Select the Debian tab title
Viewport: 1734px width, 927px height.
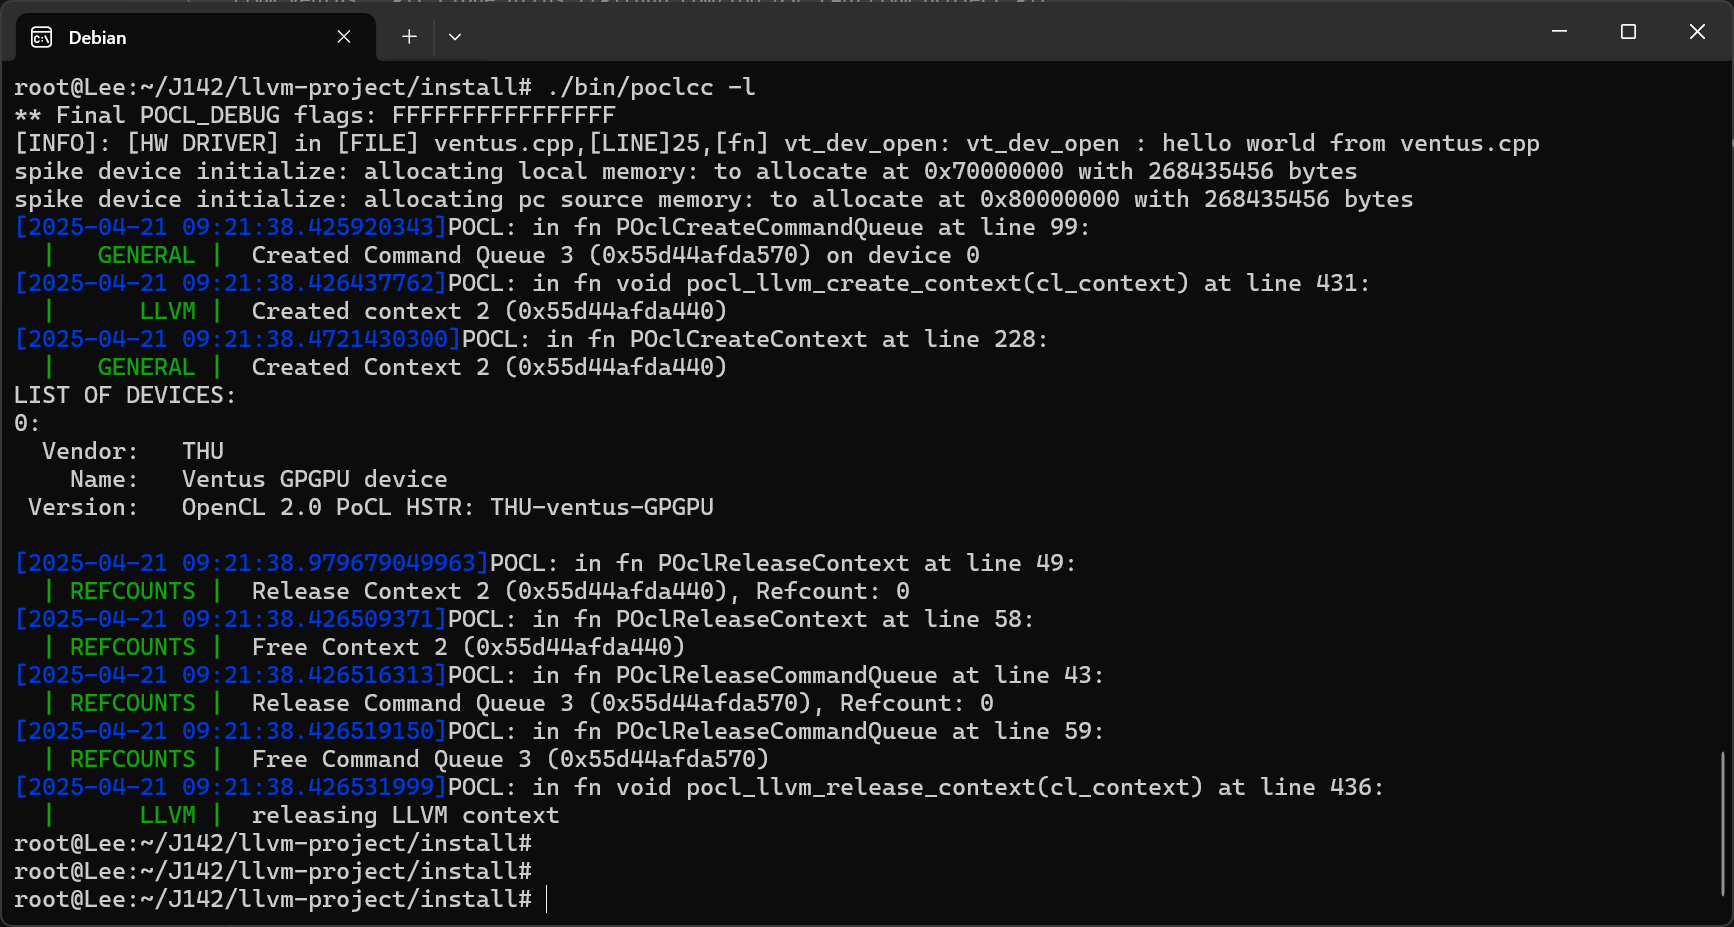[x=97, y=38]
